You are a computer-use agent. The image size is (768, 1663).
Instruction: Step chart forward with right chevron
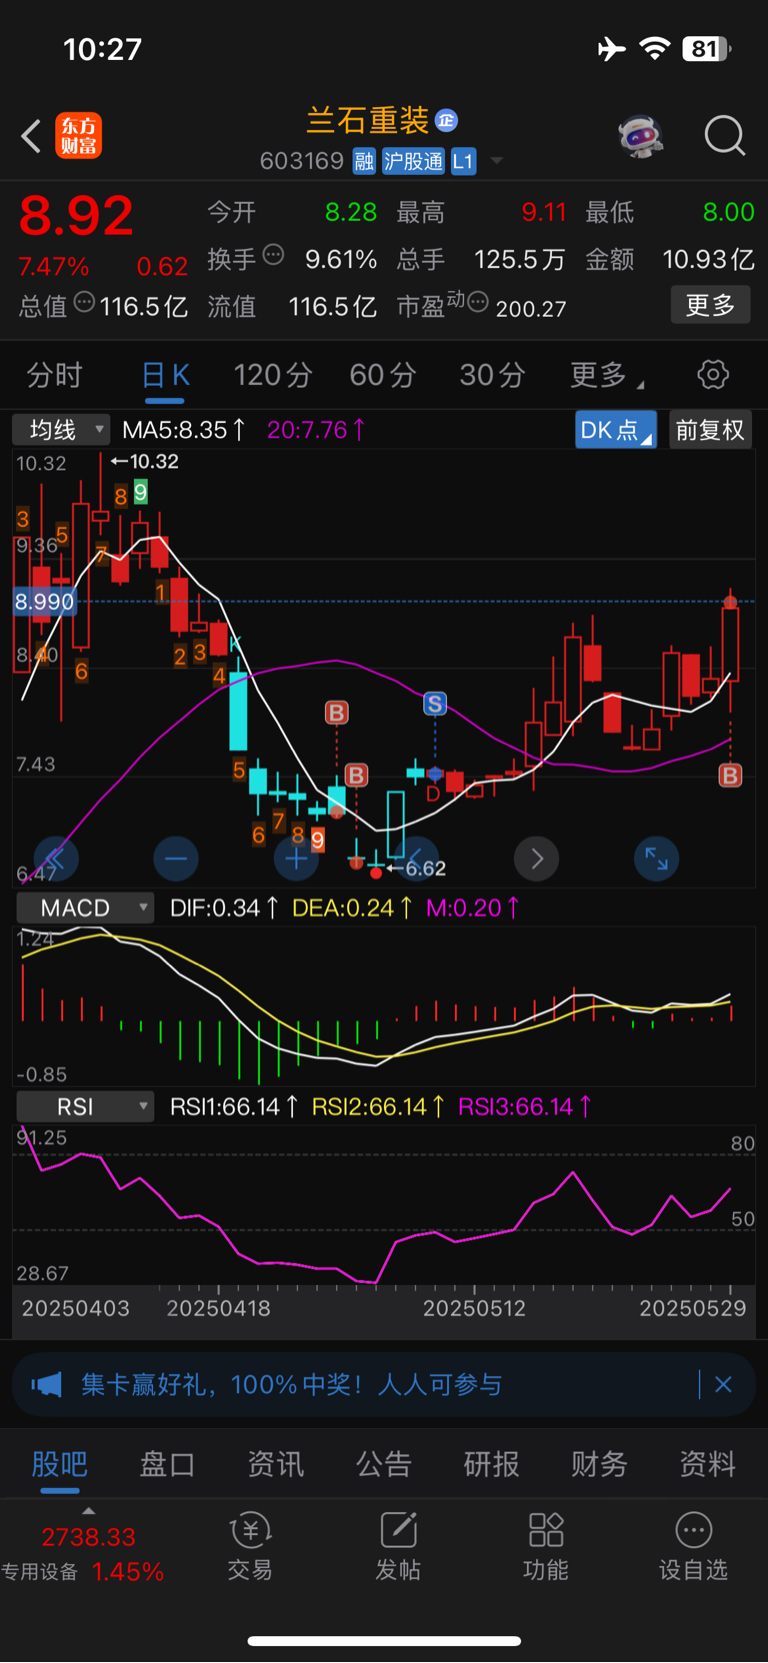point(537,858)
